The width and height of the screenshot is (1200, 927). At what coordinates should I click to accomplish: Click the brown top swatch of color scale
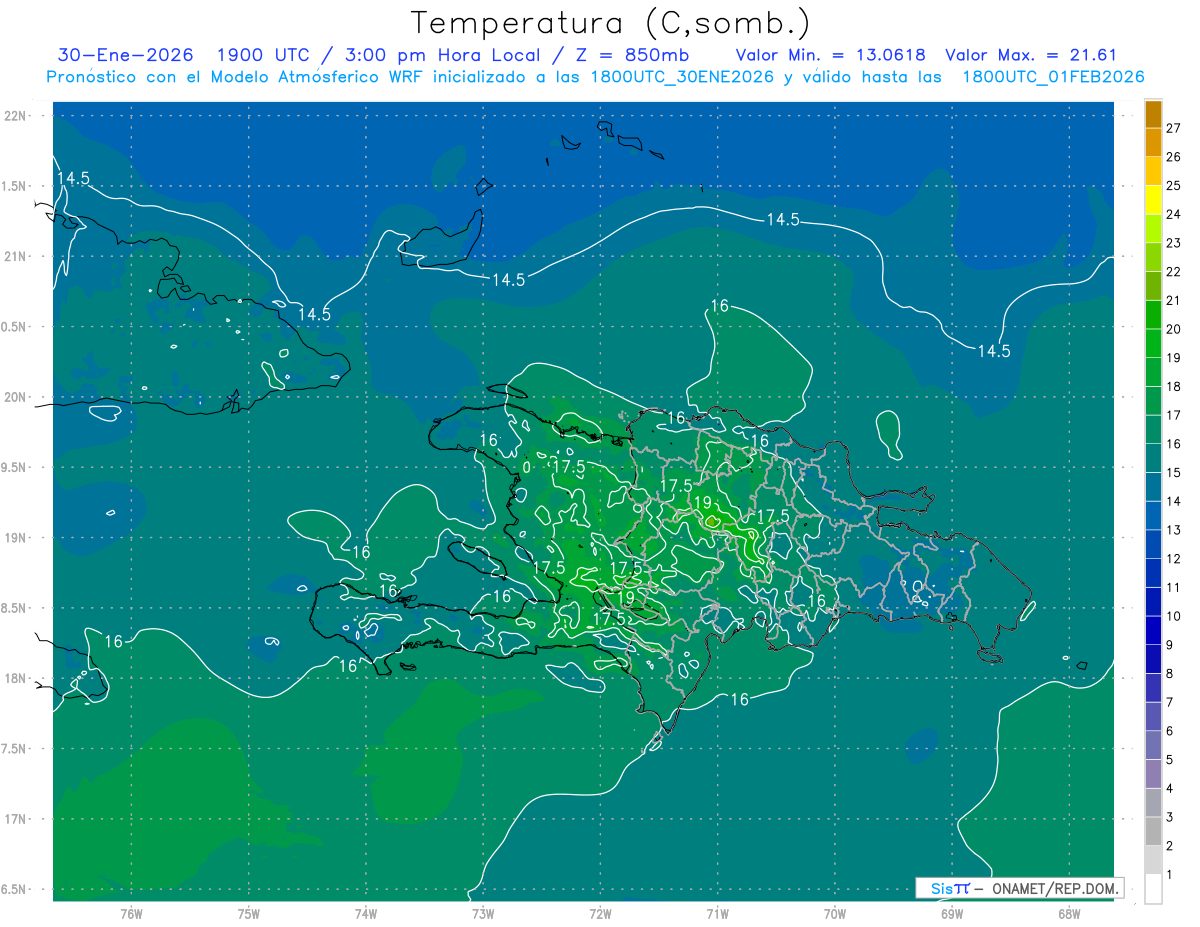point(1153,114)
